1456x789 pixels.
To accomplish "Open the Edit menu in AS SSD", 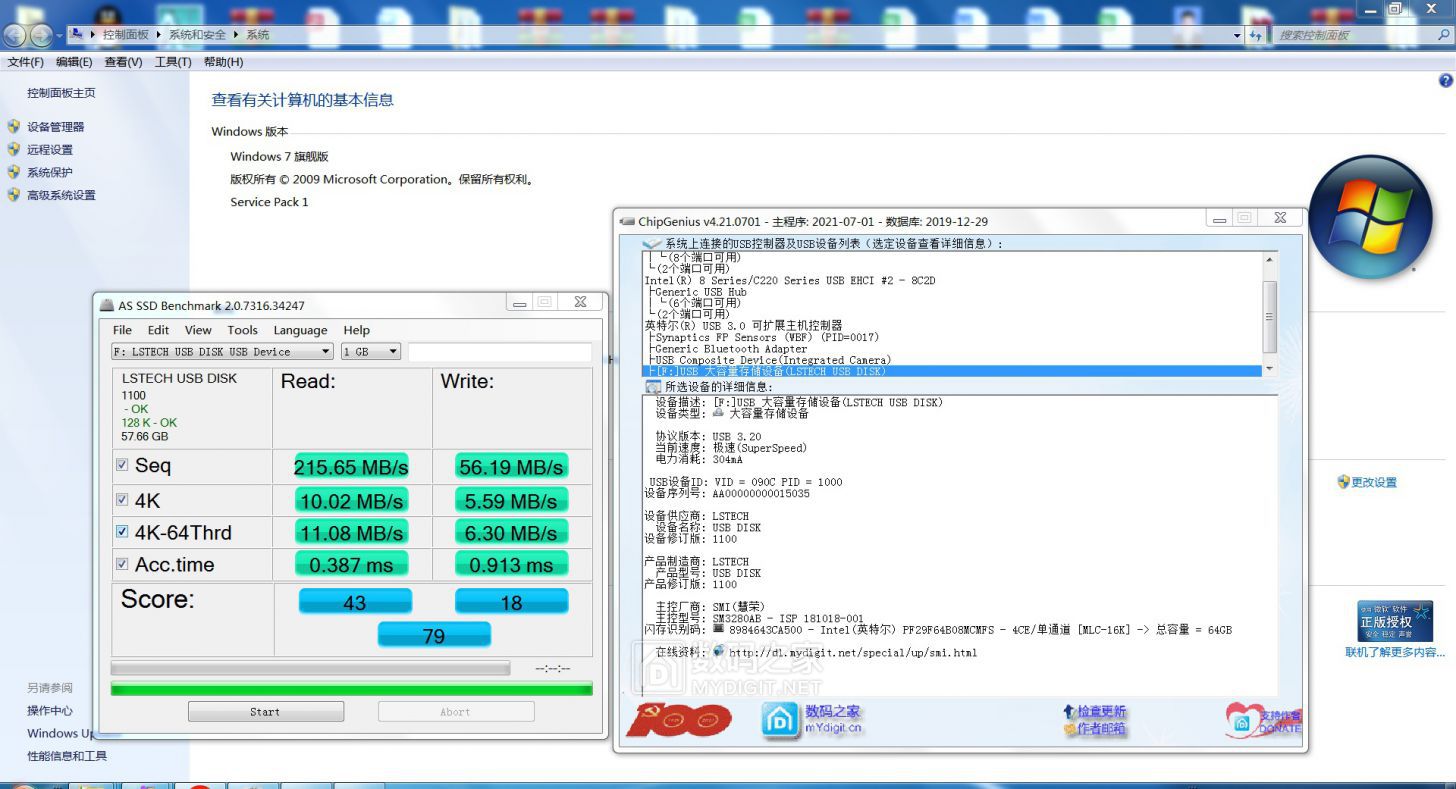I will point(158,330).
